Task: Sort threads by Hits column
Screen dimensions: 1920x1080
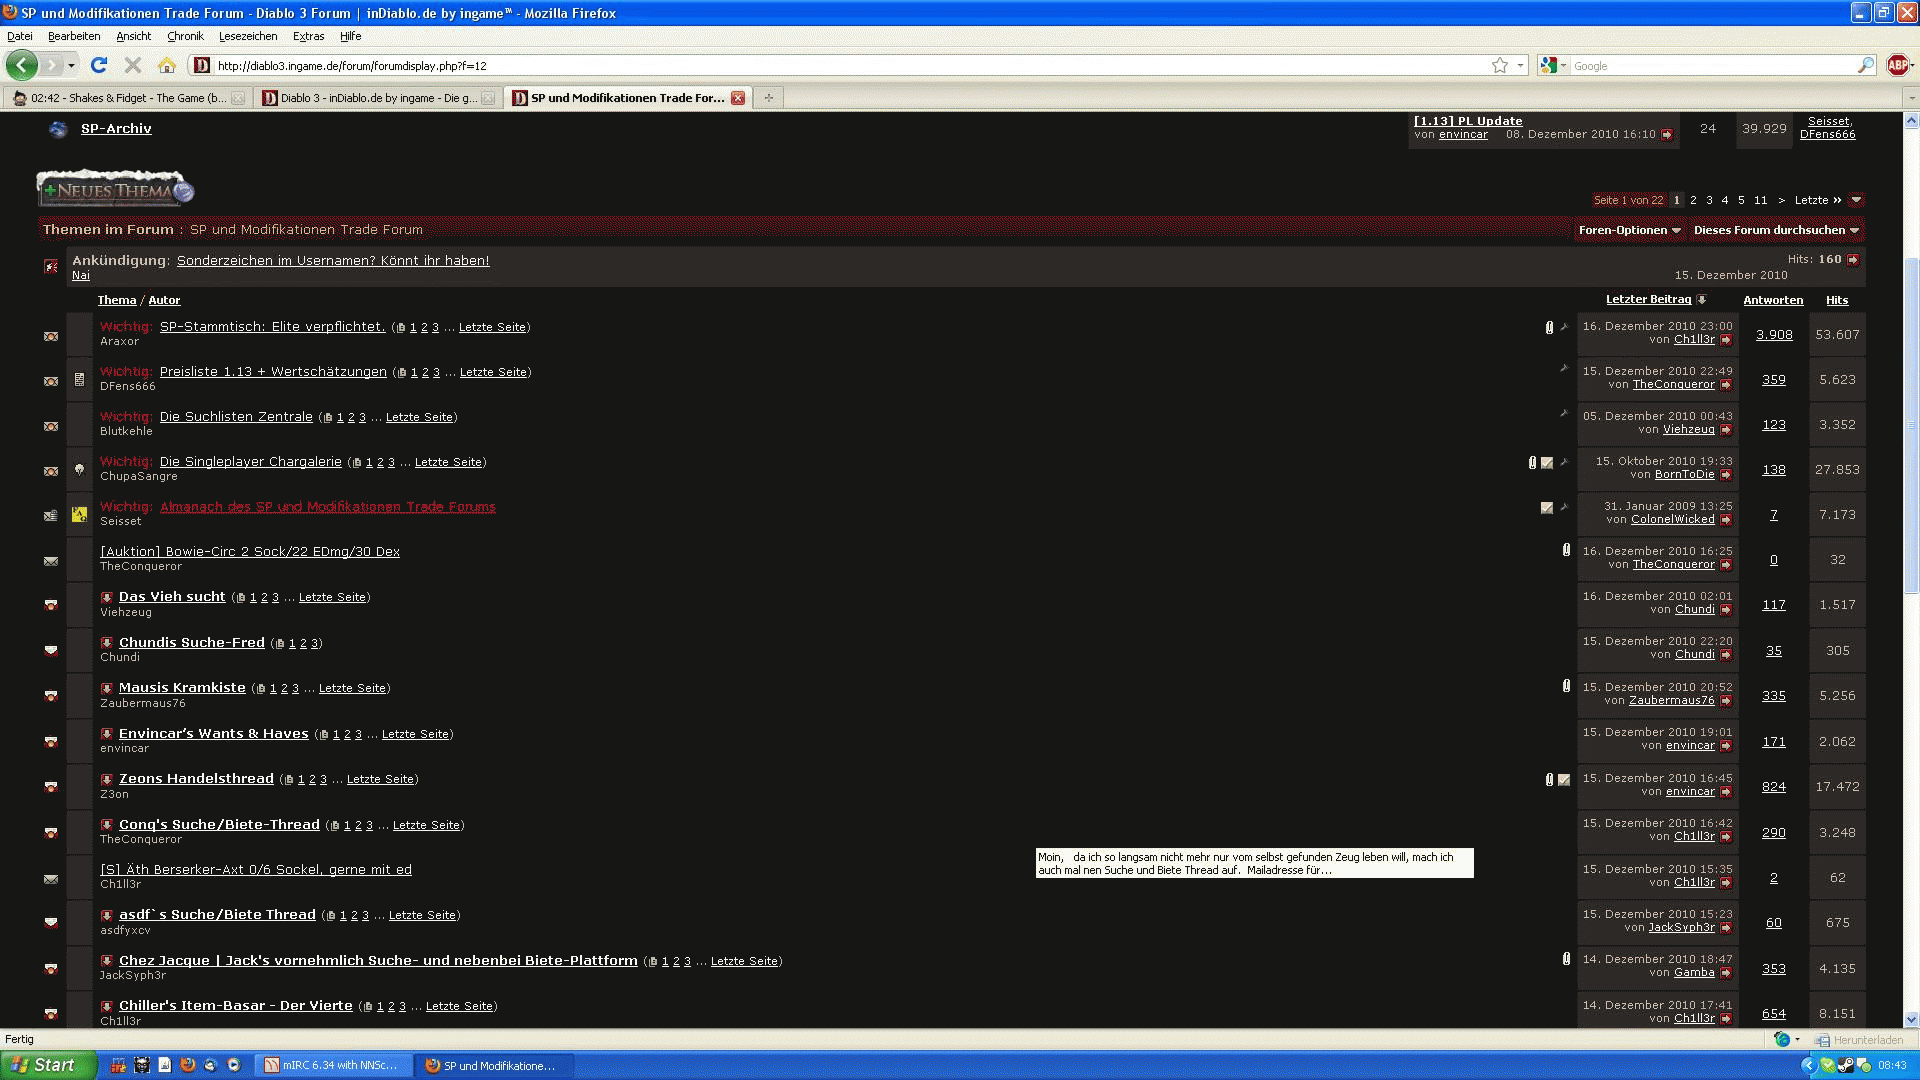Action: pos(1837,300)
